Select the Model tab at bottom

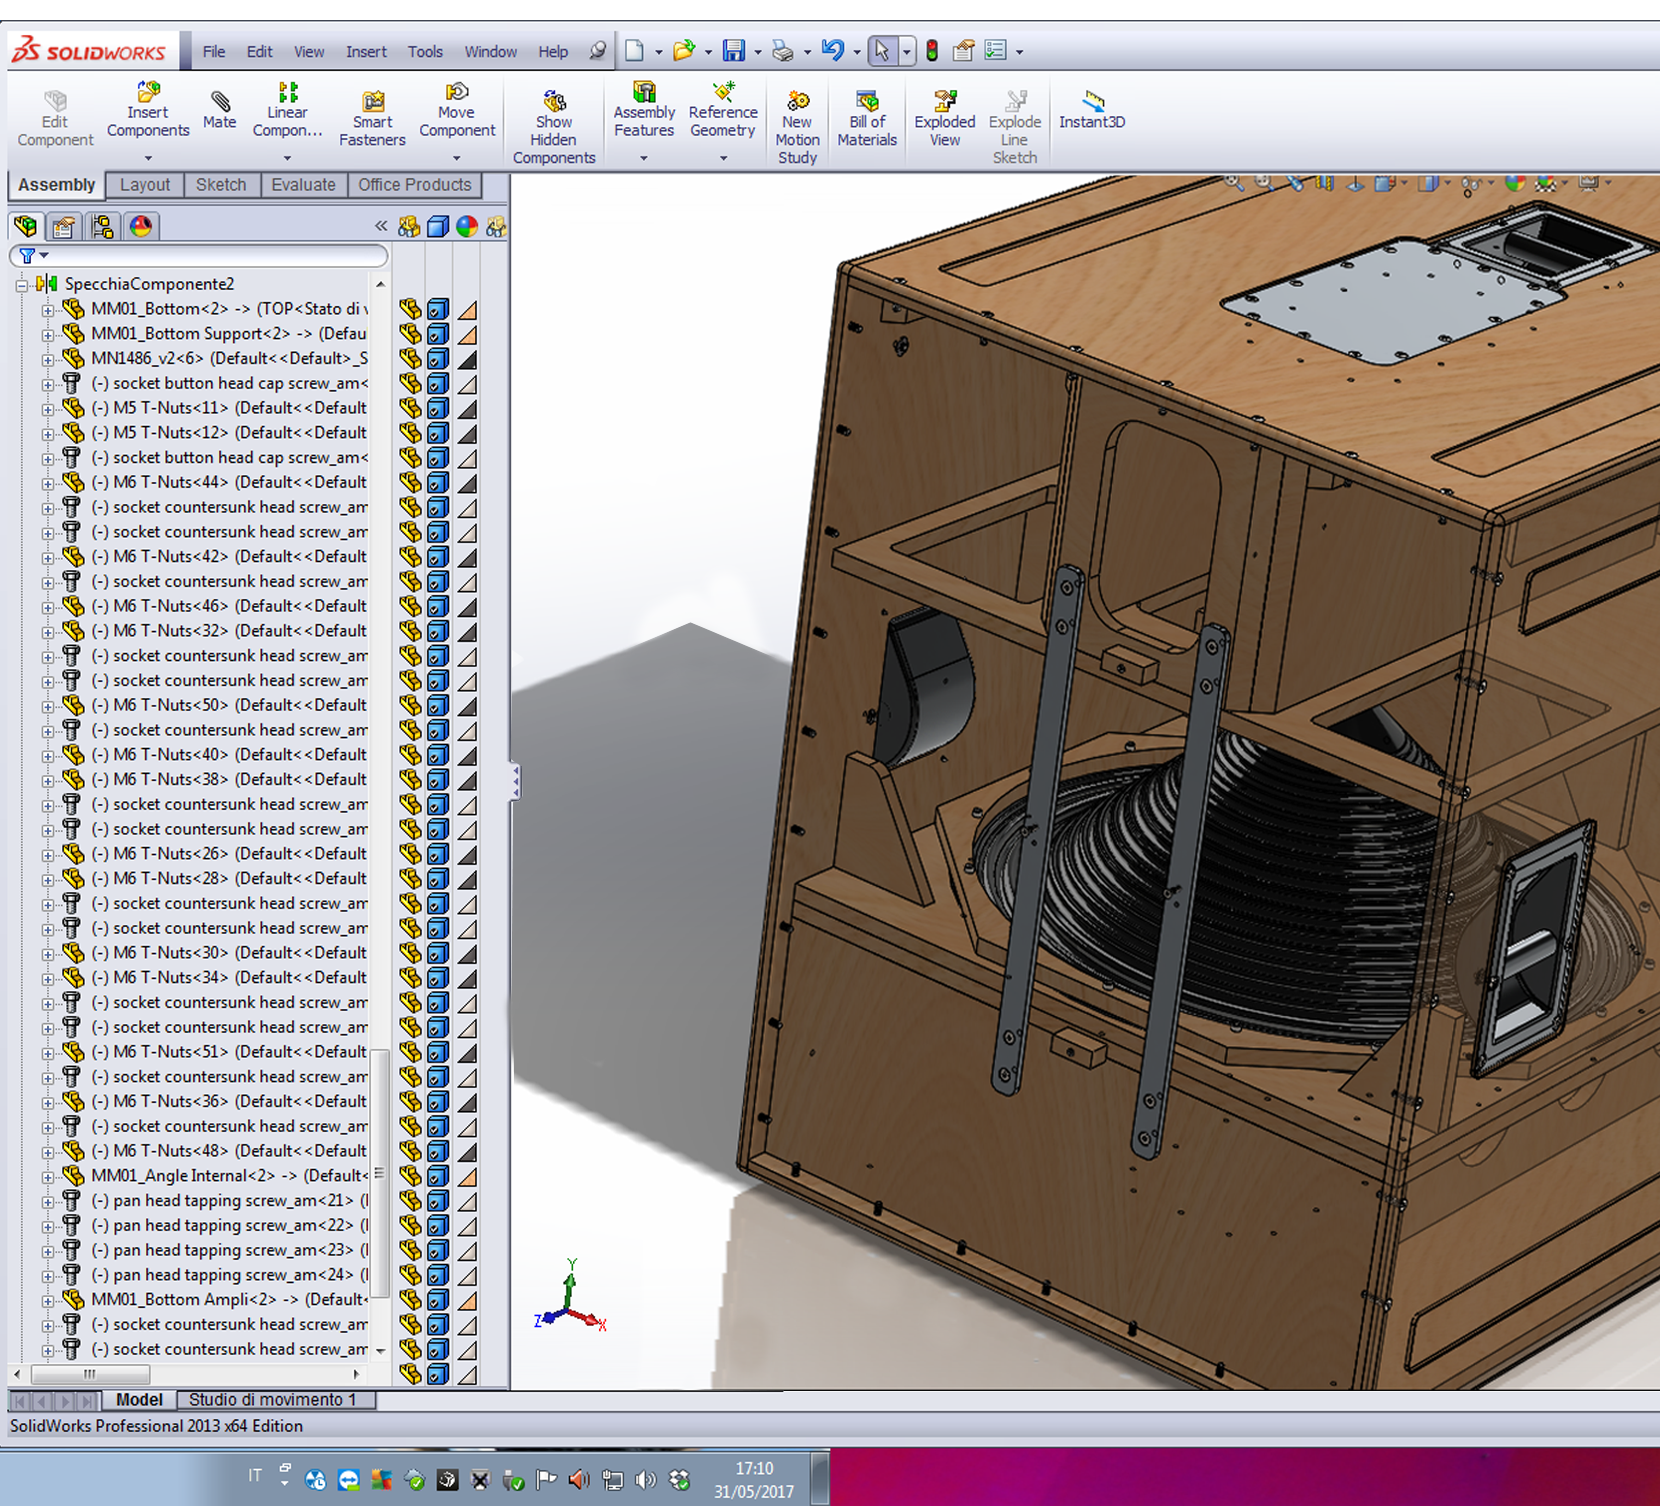click(x=139, y=1400)
